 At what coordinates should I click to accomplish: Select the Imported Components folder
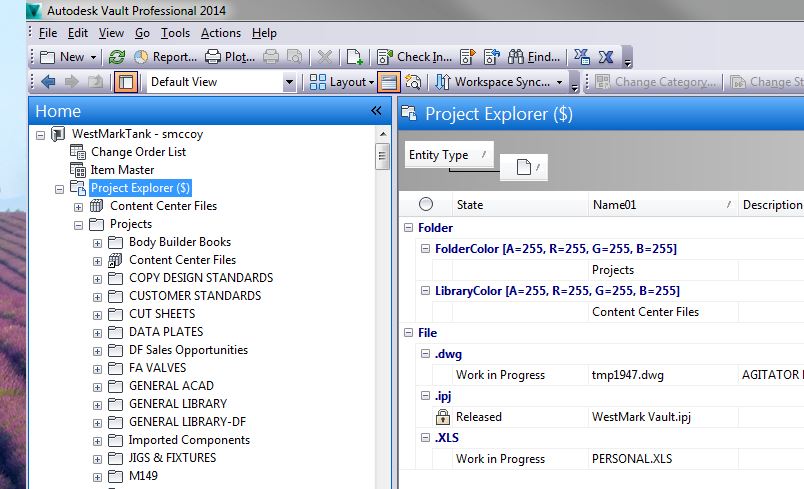pos(189,440)
